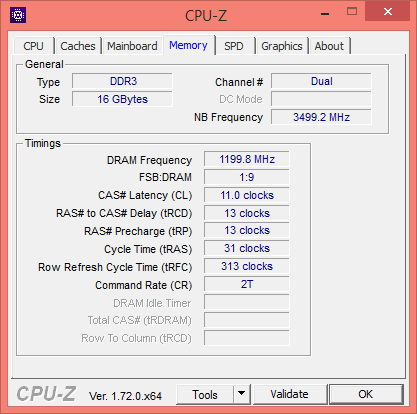This screenshot has width=417, height=414.
Task: Select the Memory tab
Action: [188, 45]
